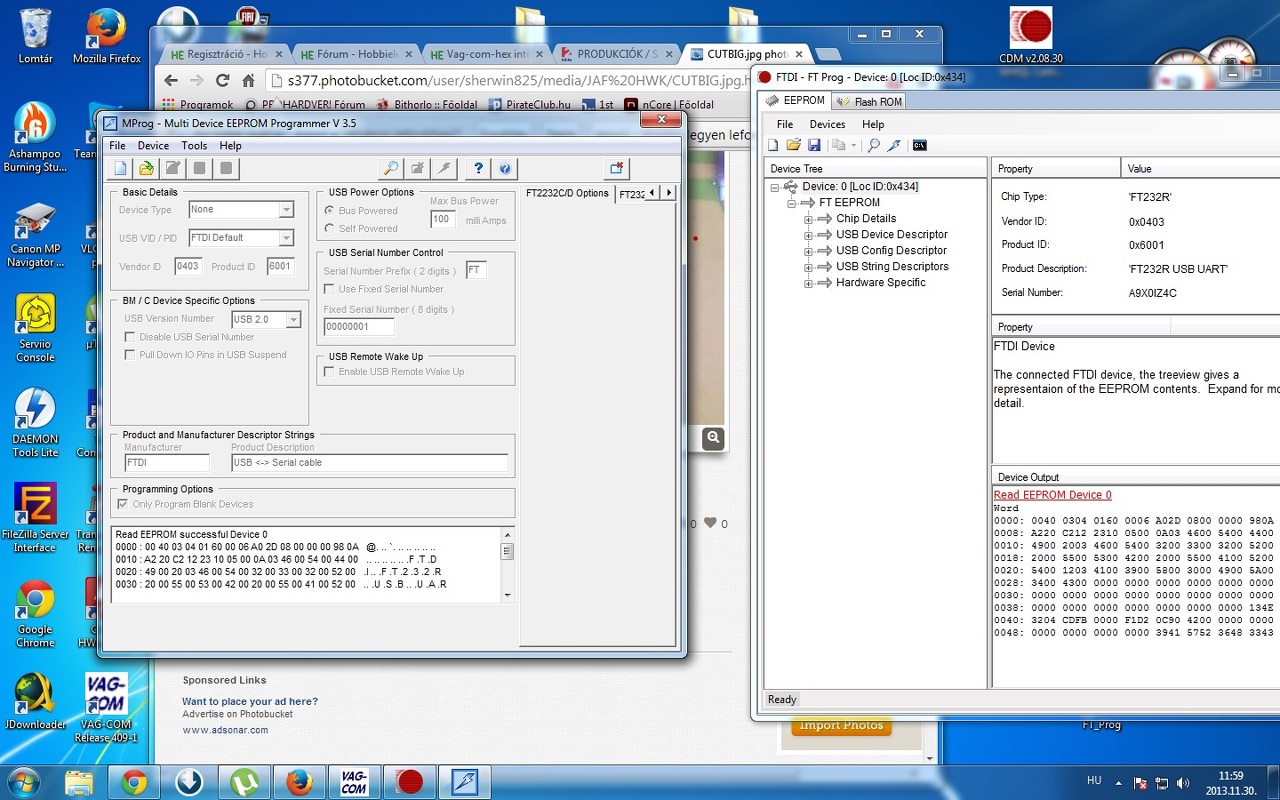
Task: Click the volume speaker icon in the system tray
Action: 1184,781
